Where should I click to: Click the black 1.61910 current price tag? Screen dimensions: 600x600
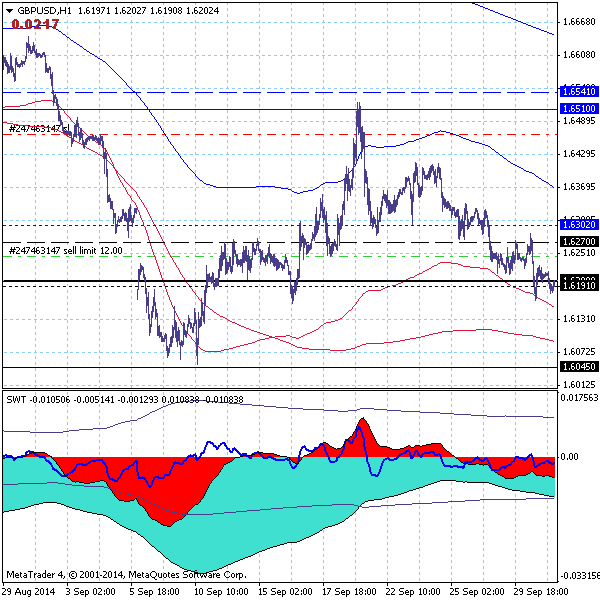[579, 285]
